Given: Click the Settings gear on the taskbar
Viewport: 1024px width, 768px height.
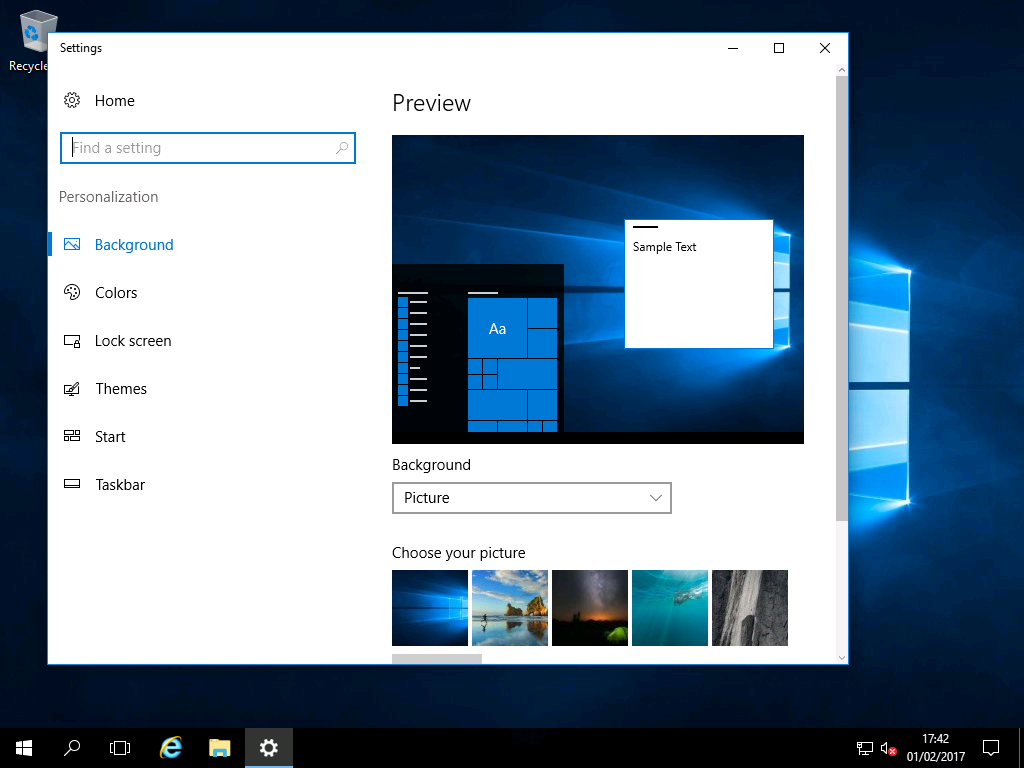Looking at the screenshot, I should point(269,748).
